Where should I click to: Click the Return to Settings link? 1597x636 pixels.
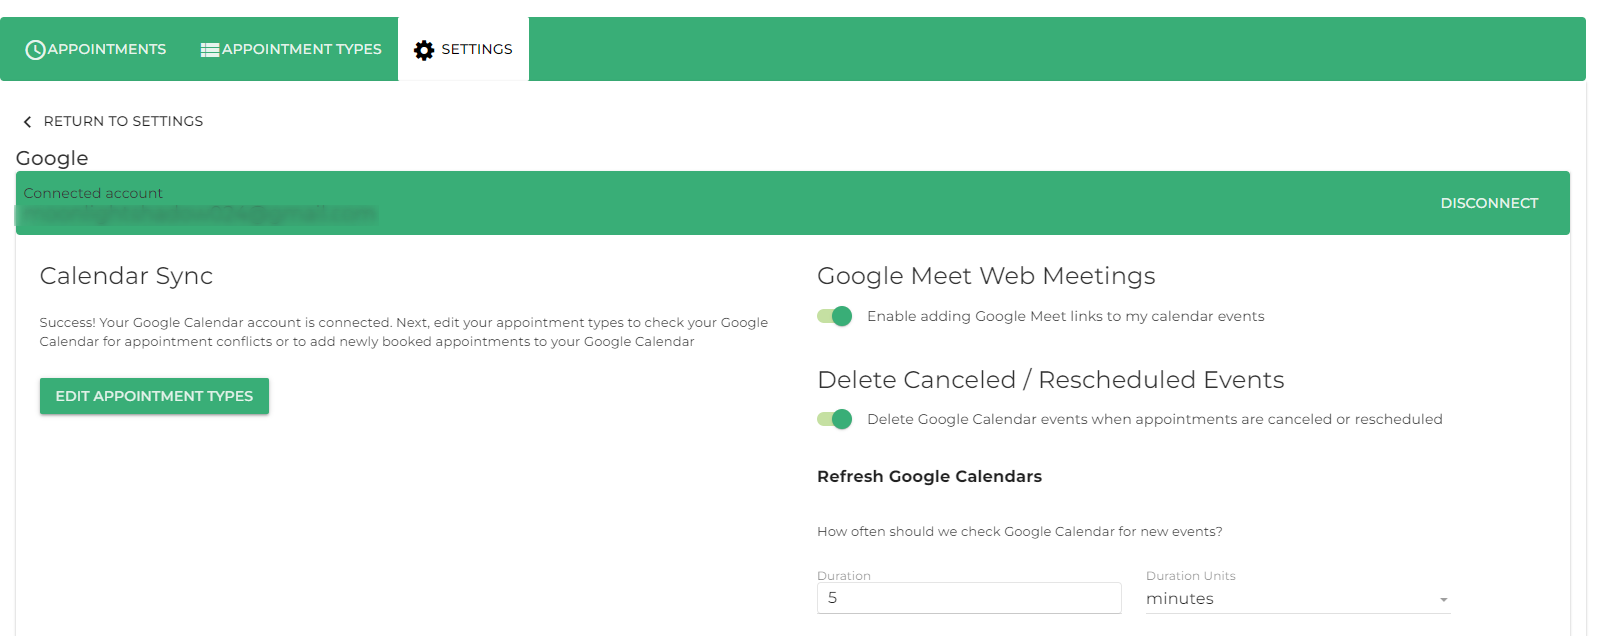coord(122,121)
